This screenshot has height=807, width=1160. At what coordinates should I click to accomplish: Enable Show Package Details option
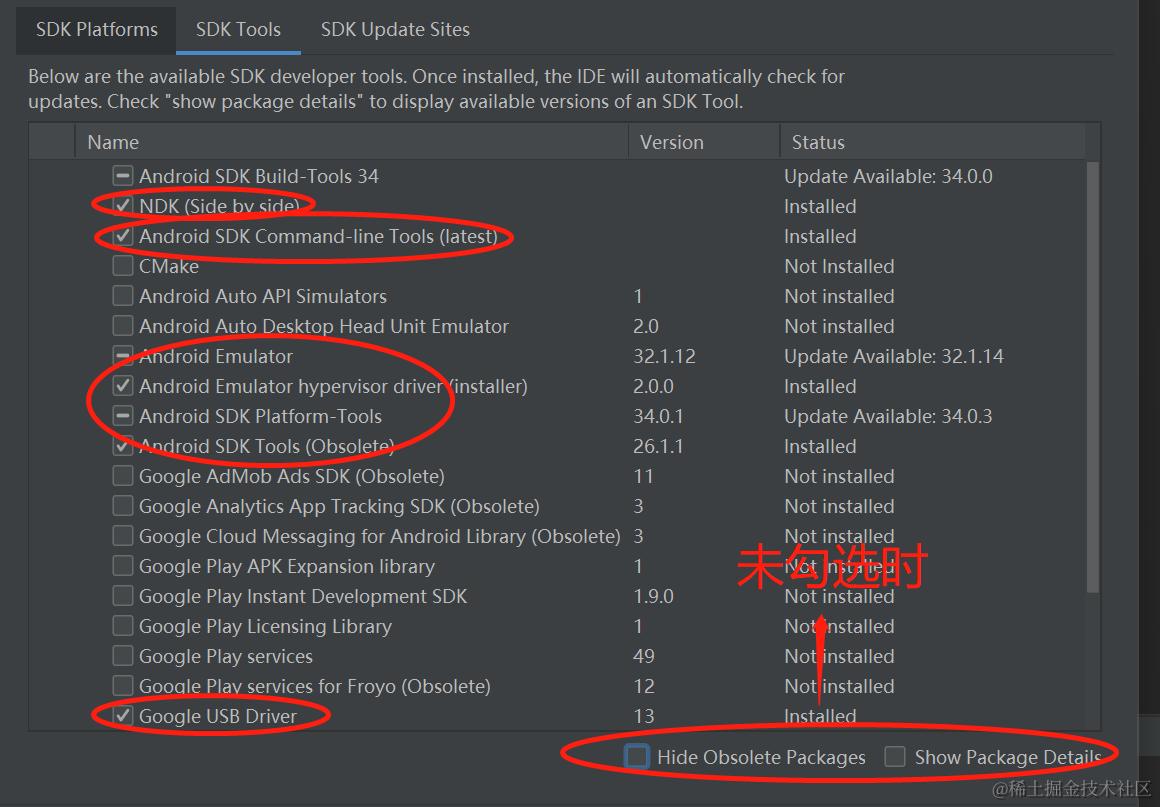[x=895, y=757]
